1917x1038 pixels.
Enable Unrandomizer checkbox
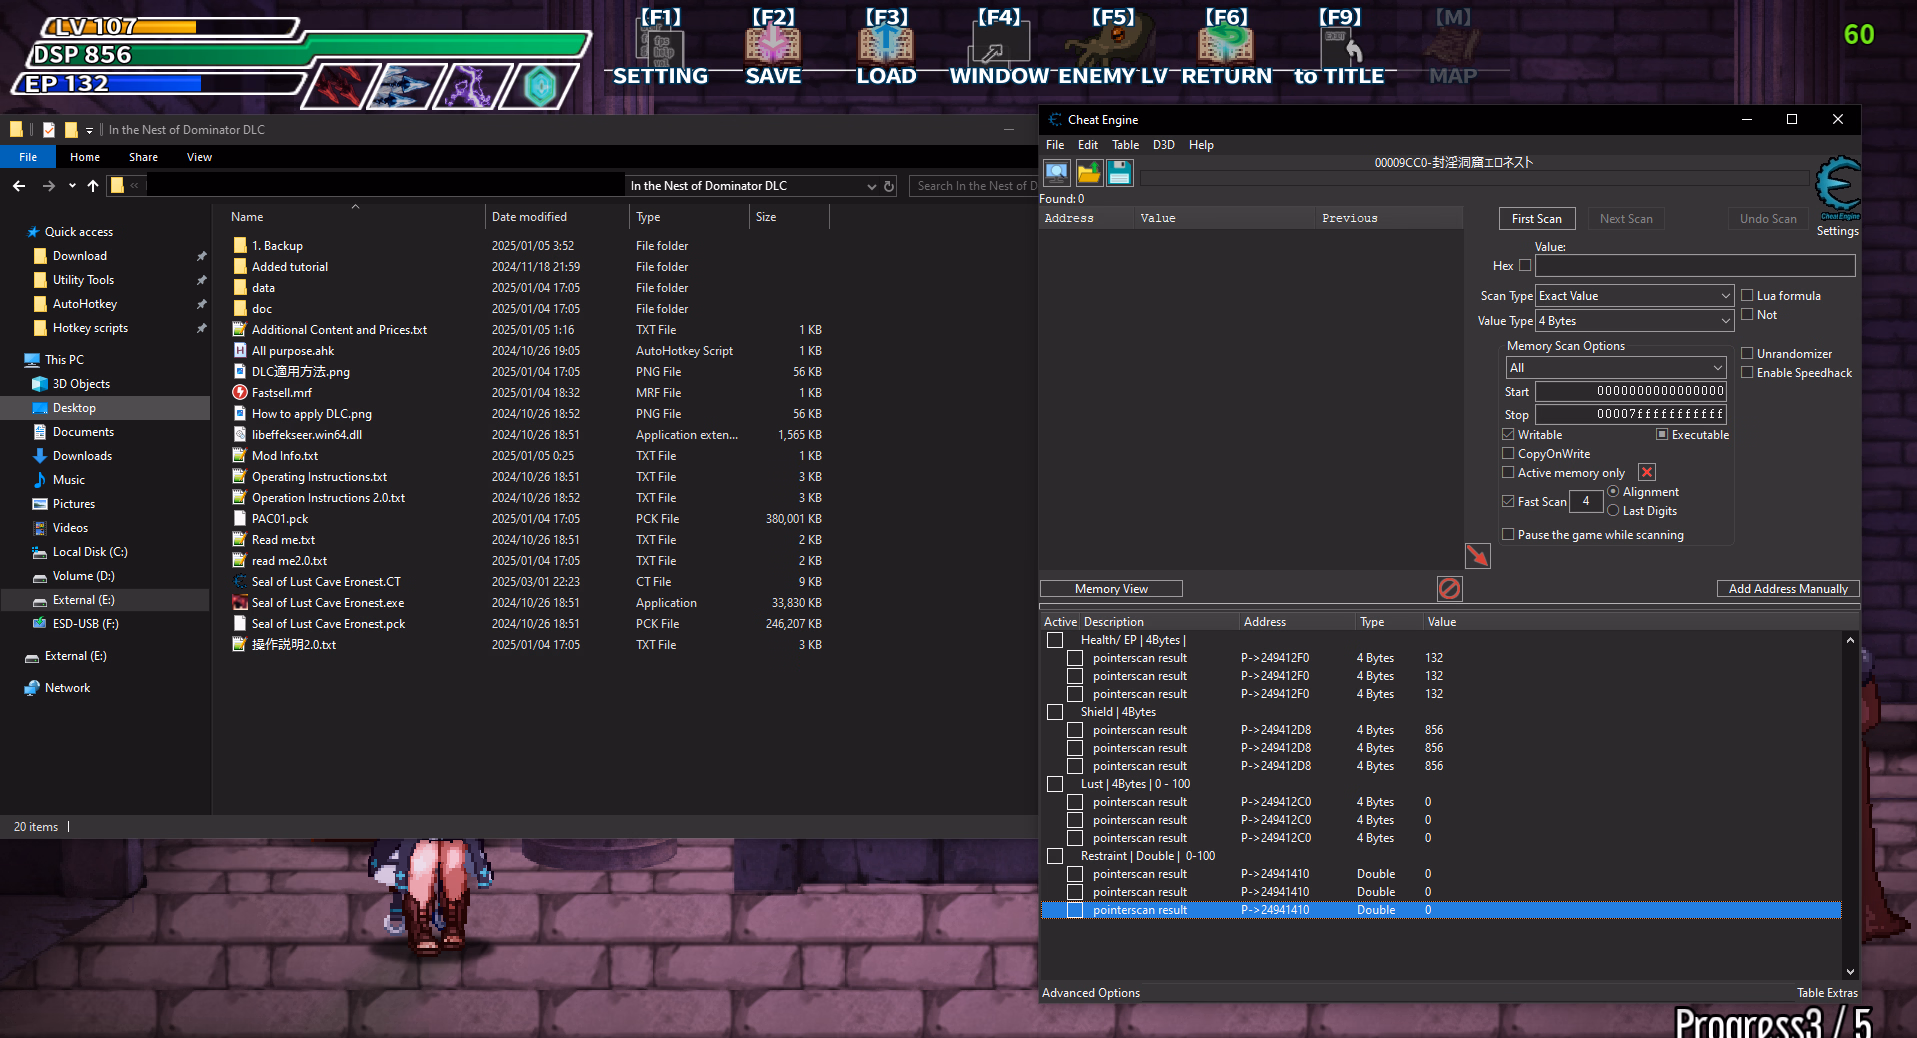1747,354
